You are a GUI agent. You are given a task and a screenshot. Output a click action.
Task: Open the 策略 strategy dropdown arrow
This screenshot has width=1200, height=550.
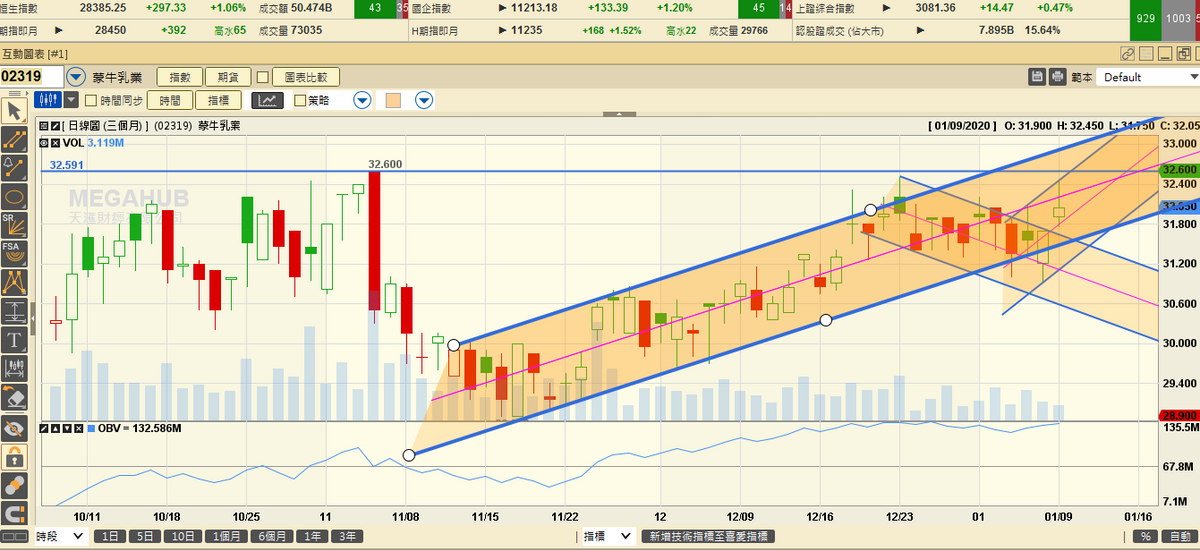pos(362,100)
